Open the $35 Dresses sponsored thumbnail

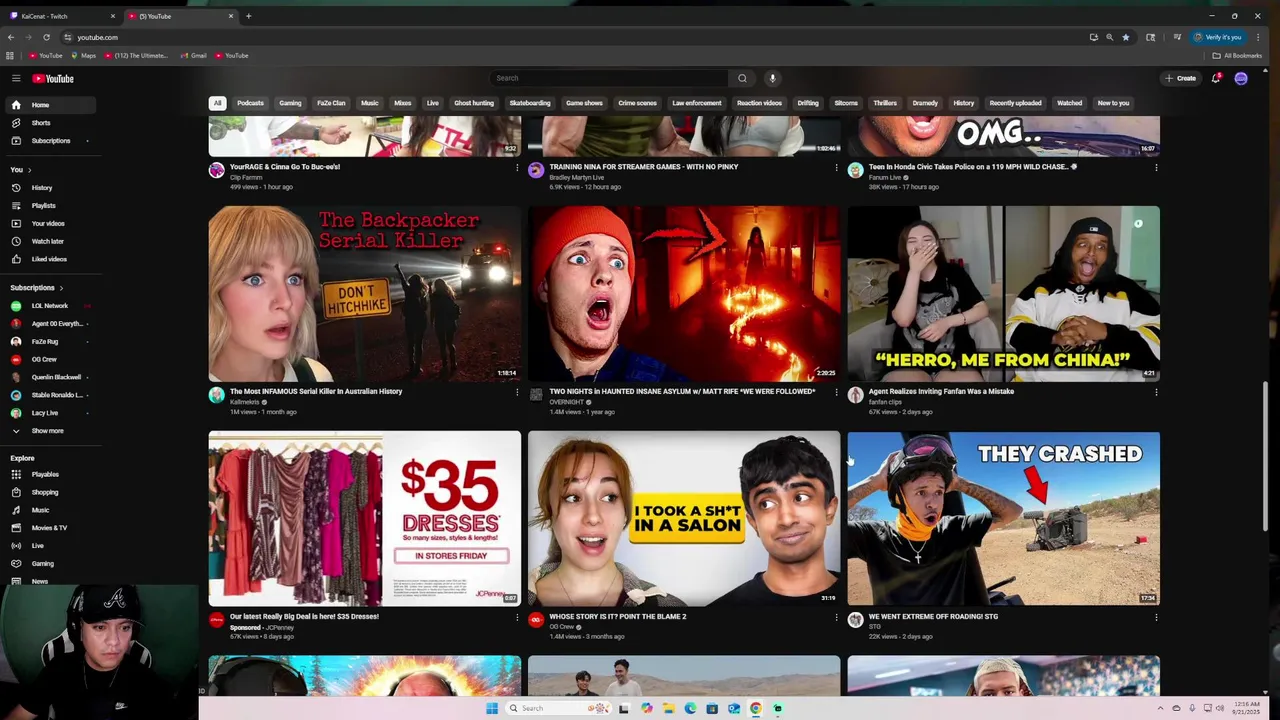[365, 519]
